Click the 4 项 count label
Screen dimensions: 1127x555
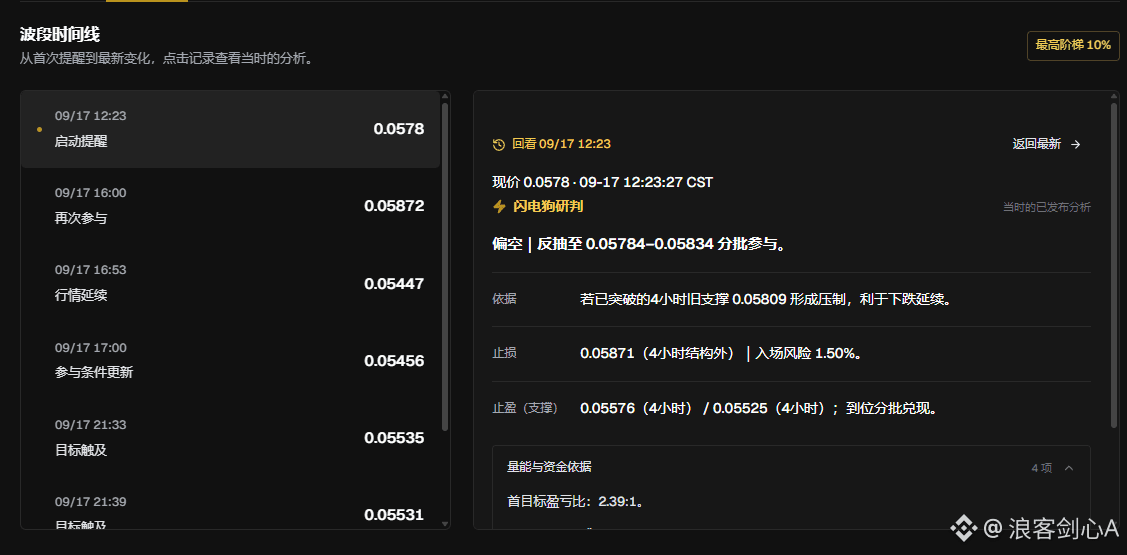click(1041, 468)
